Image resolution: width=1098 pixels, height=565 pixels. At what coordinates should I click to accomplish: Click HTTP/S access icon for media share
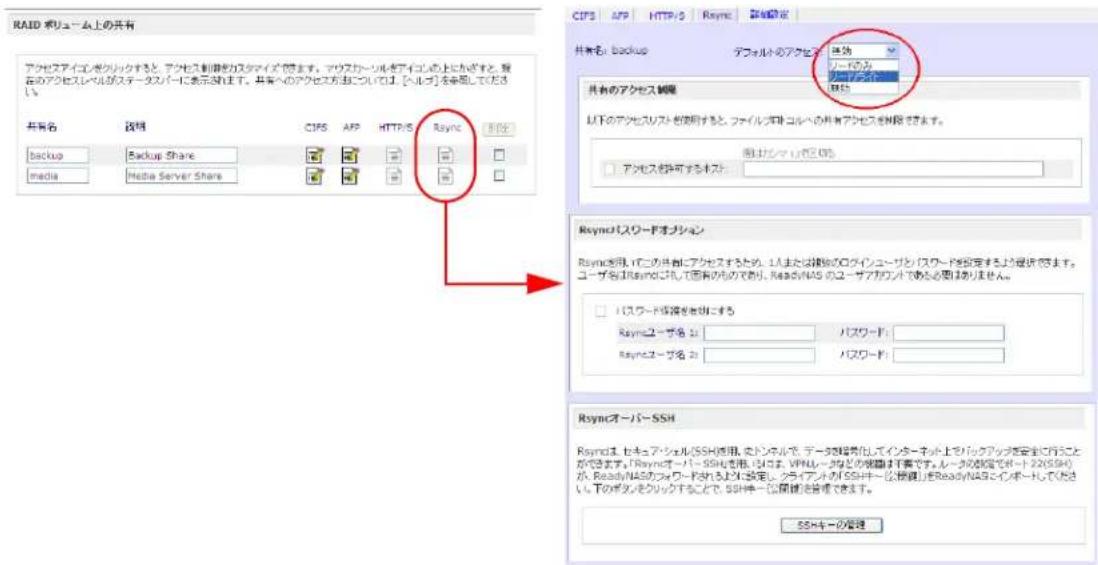pyautogui.click(x=396, y=176)
